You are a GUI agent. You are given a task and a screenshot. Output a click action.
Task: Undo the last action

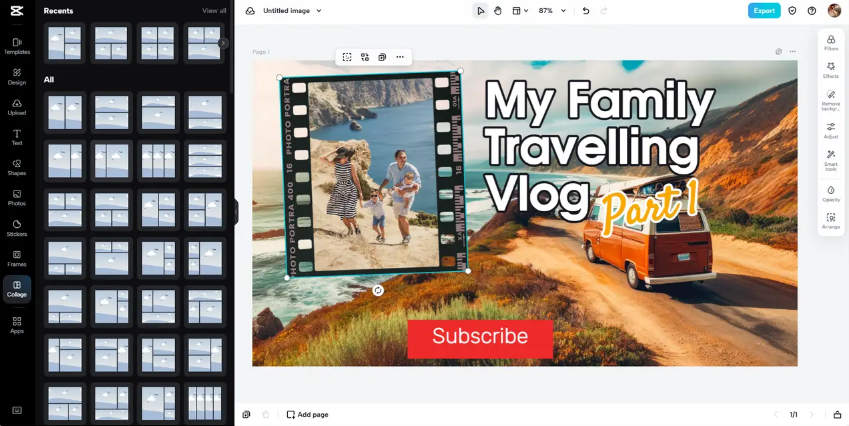[x=586, y=11]
